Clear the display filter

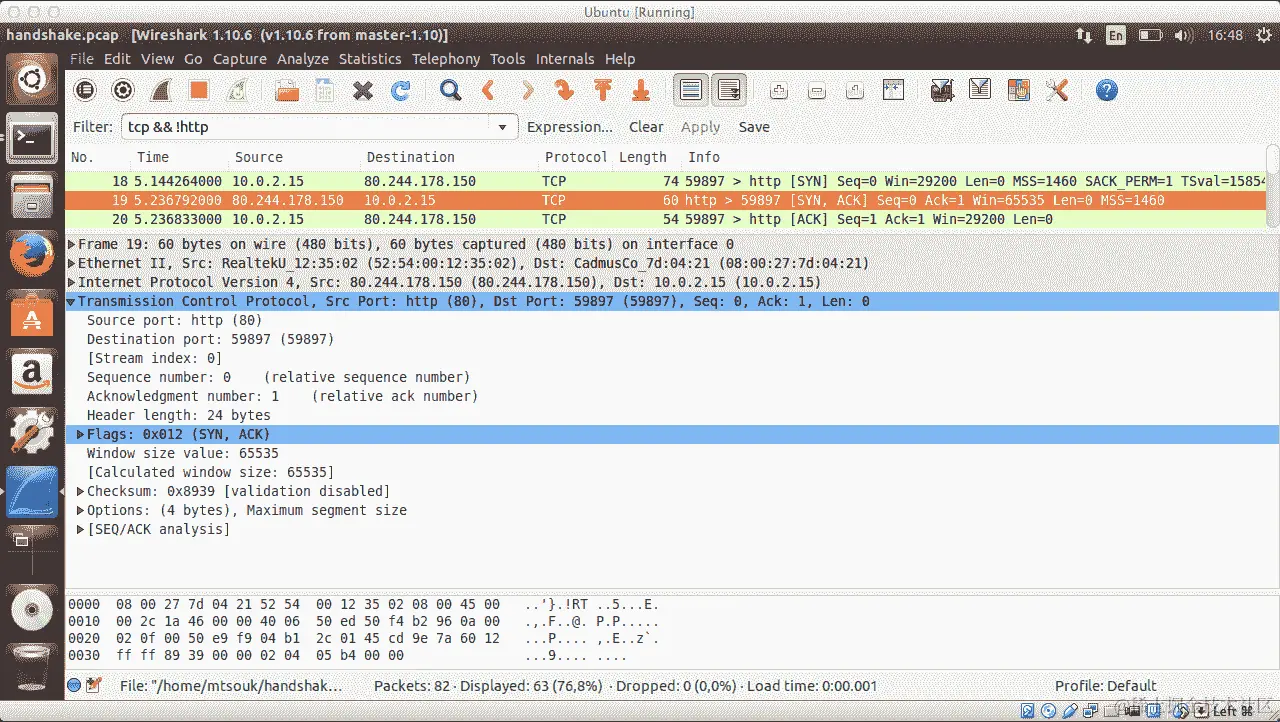click(x=646, y=127)
